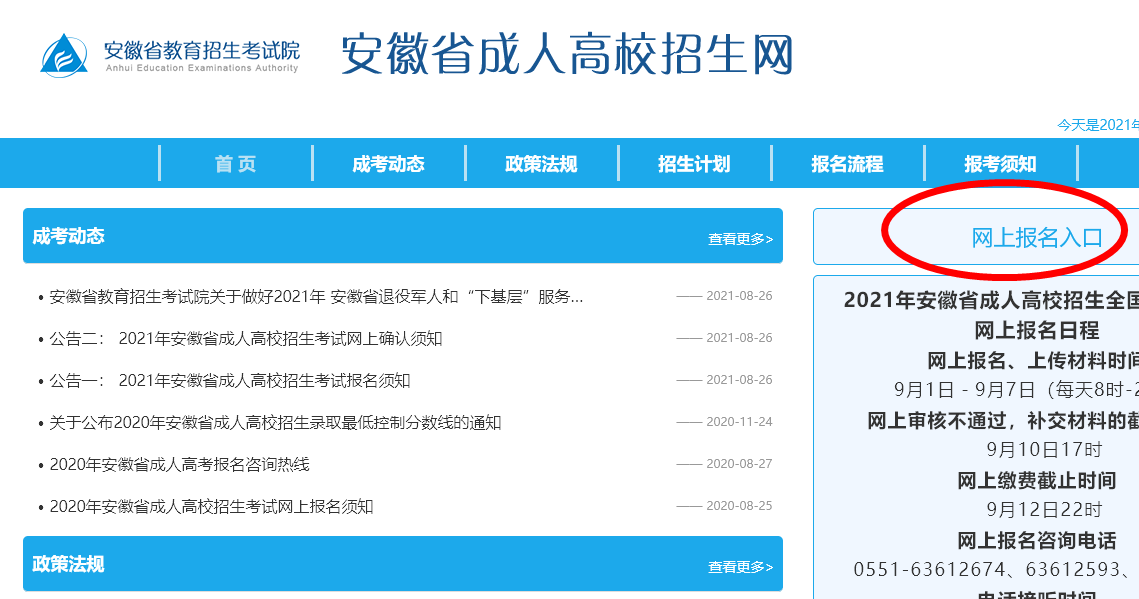Open the 首页 navigation tab
Image resolution: width=1139 pixels, height=599 pixels.
[236, 164]
